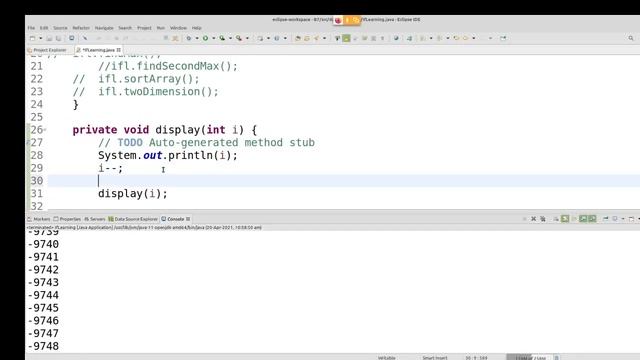640x360 pixels.
Task: Toggle Scroll Lock in console toolbar
Action: coord(565,219)
